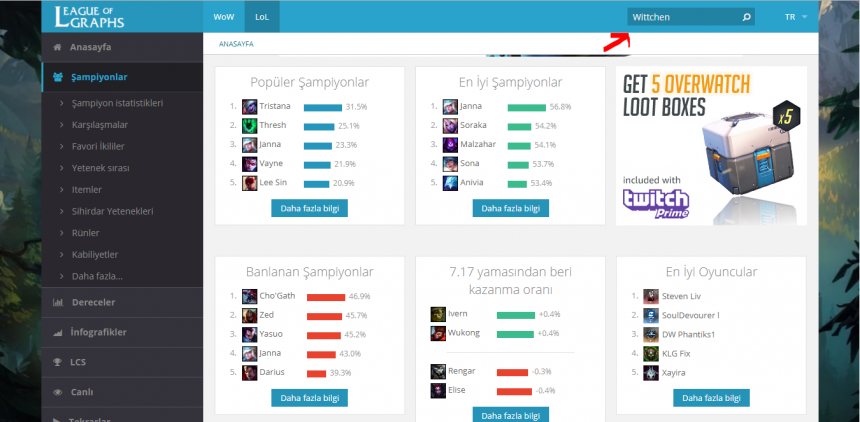Screen dimensions: 860x422
Task: Click Wukong's champion portrait
Action: (438, 334)
